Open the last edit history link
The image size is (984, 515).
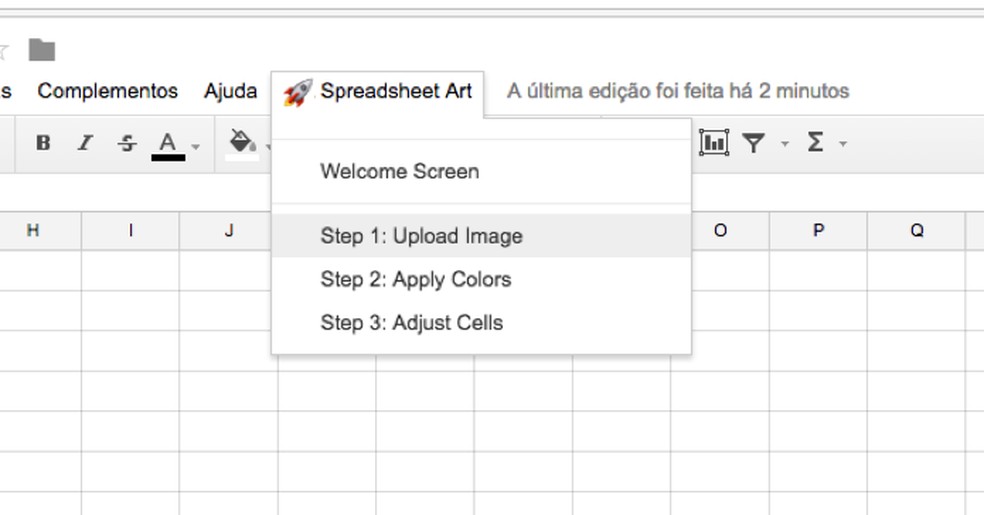pyautogui.click(x=677, y=92)
